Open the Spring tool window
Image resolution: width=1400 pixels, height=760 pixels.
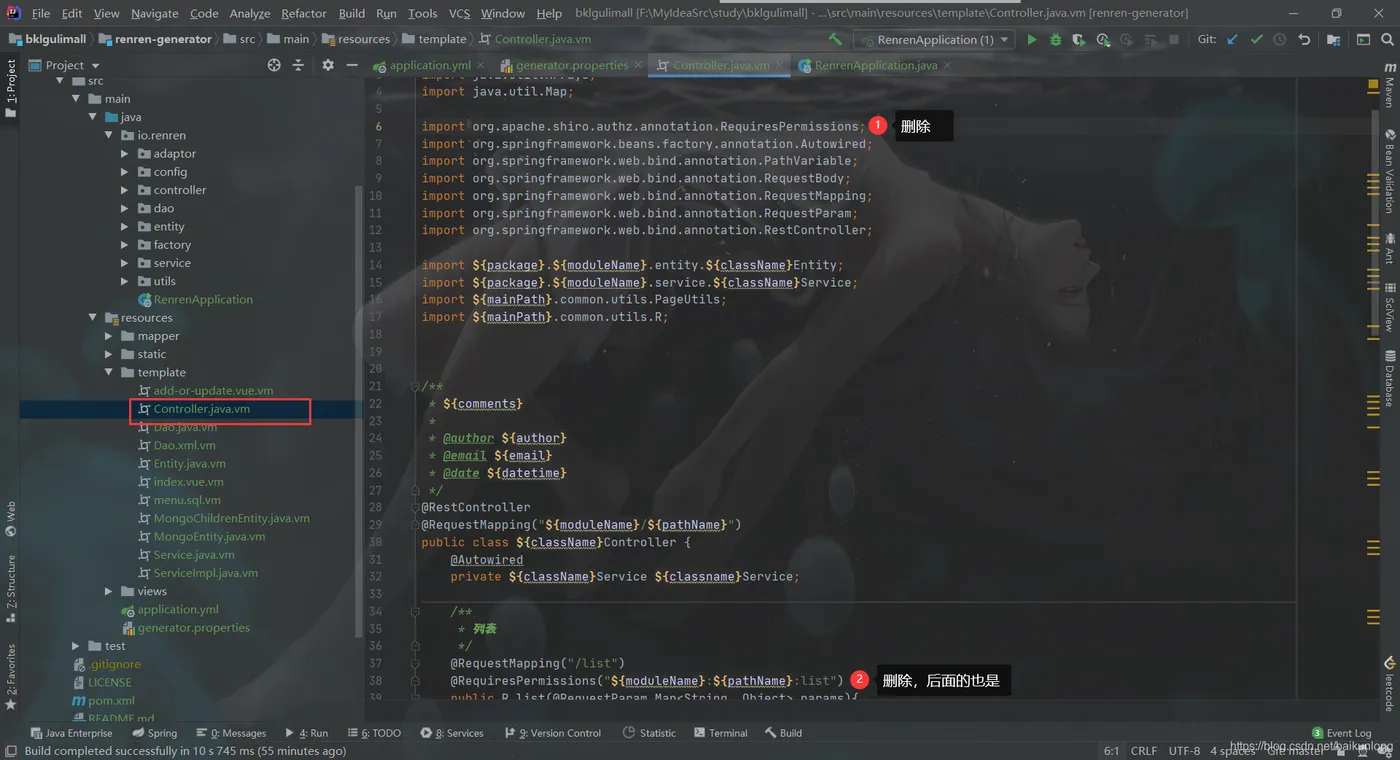(154, 733)
